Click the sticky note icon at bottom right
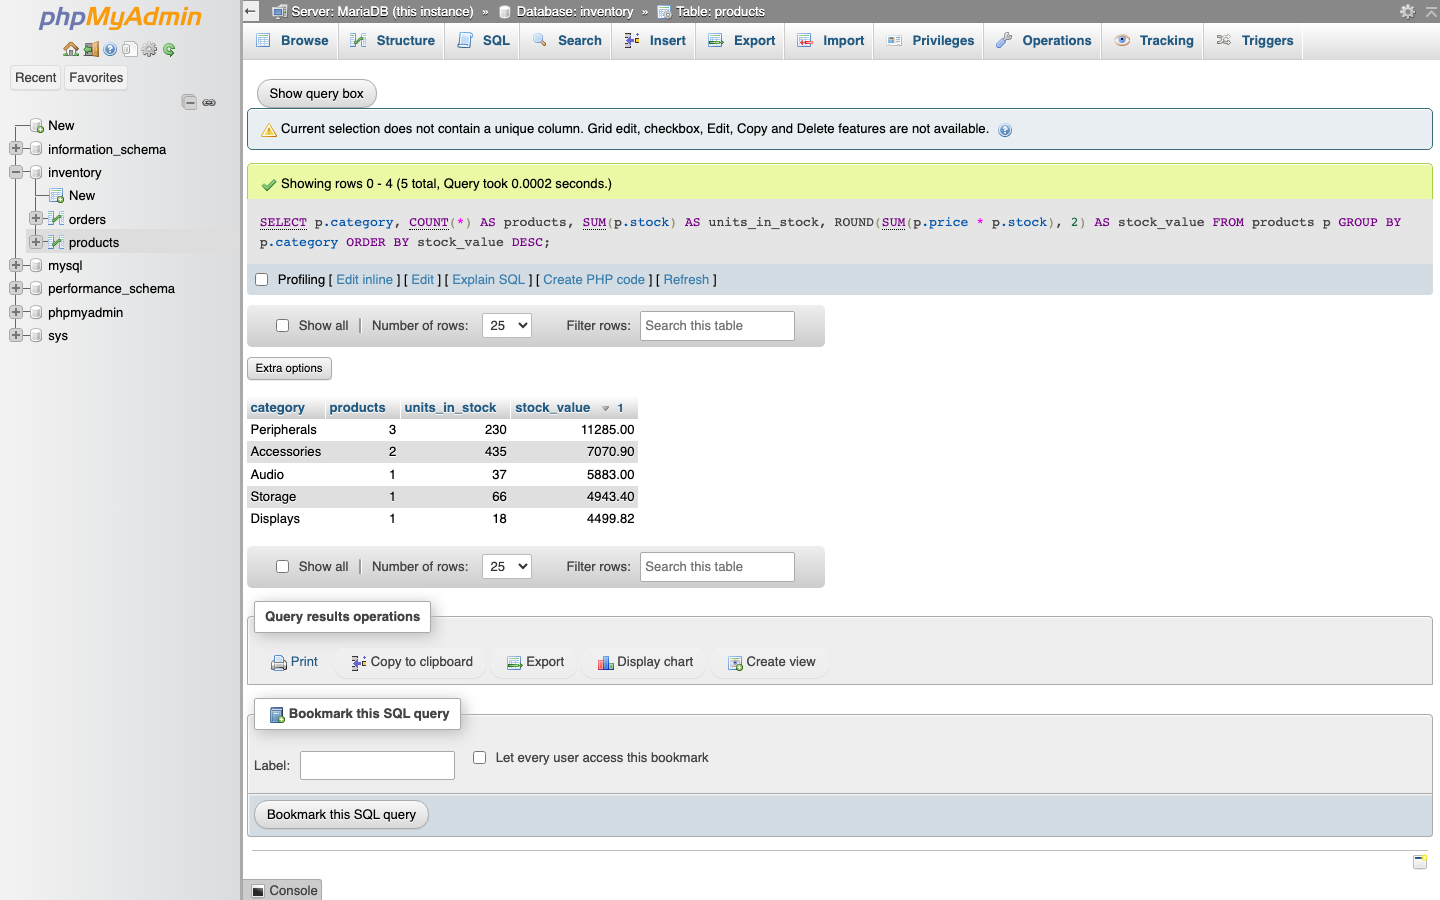 coord(1419,861)
